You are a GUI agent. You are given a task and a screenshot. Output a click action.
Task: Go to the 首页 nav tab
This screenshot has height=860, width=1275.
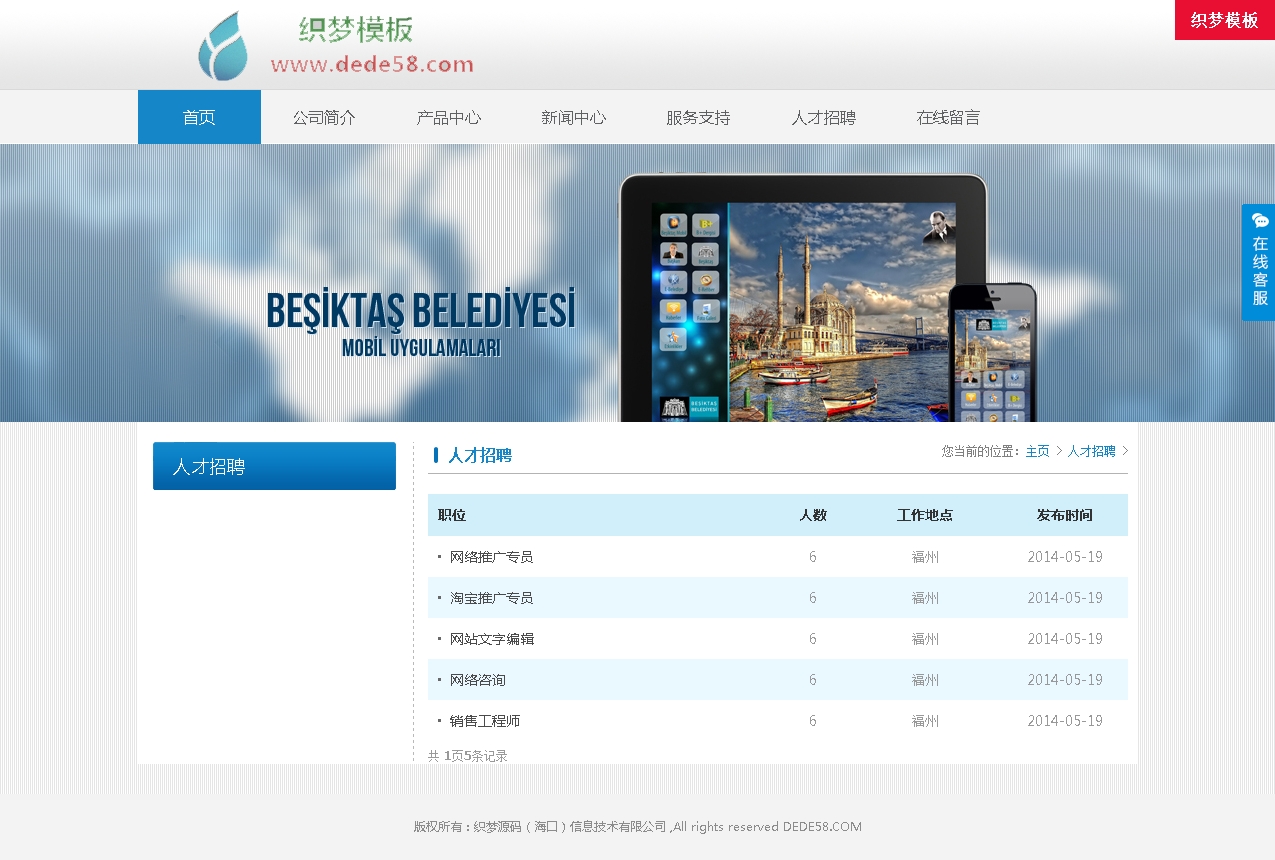[199, 117]
